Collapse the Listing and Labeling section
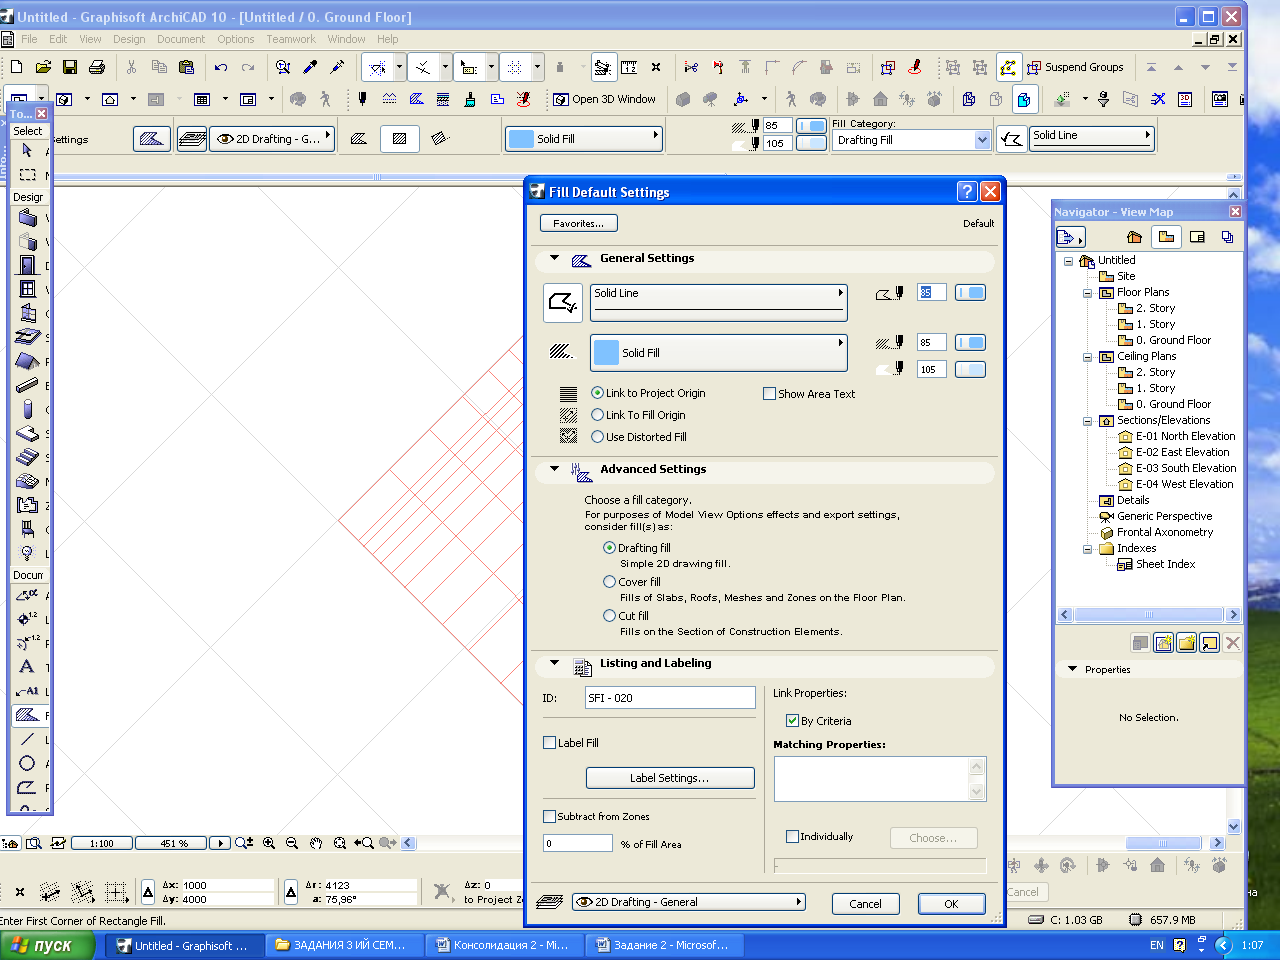Screen dimensions: 1280x960 (554, 663)
